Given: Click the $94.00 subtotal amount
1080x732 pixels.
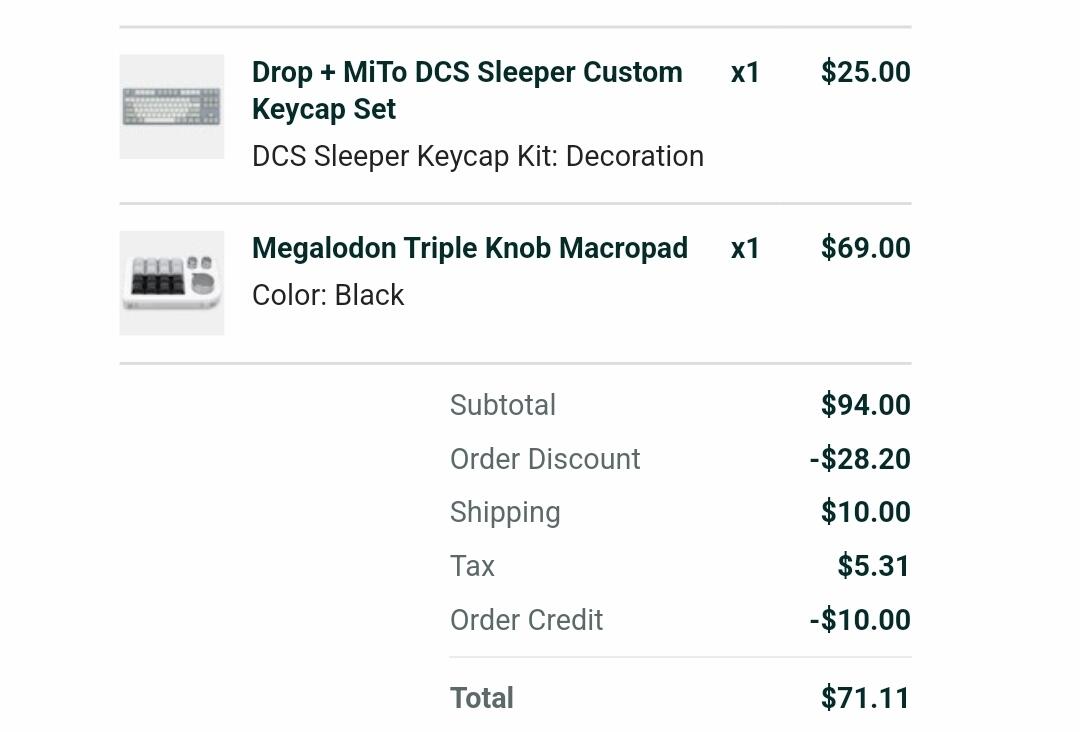Looking at the screenshot, I should pyautogui.click(x=866, y=405).
